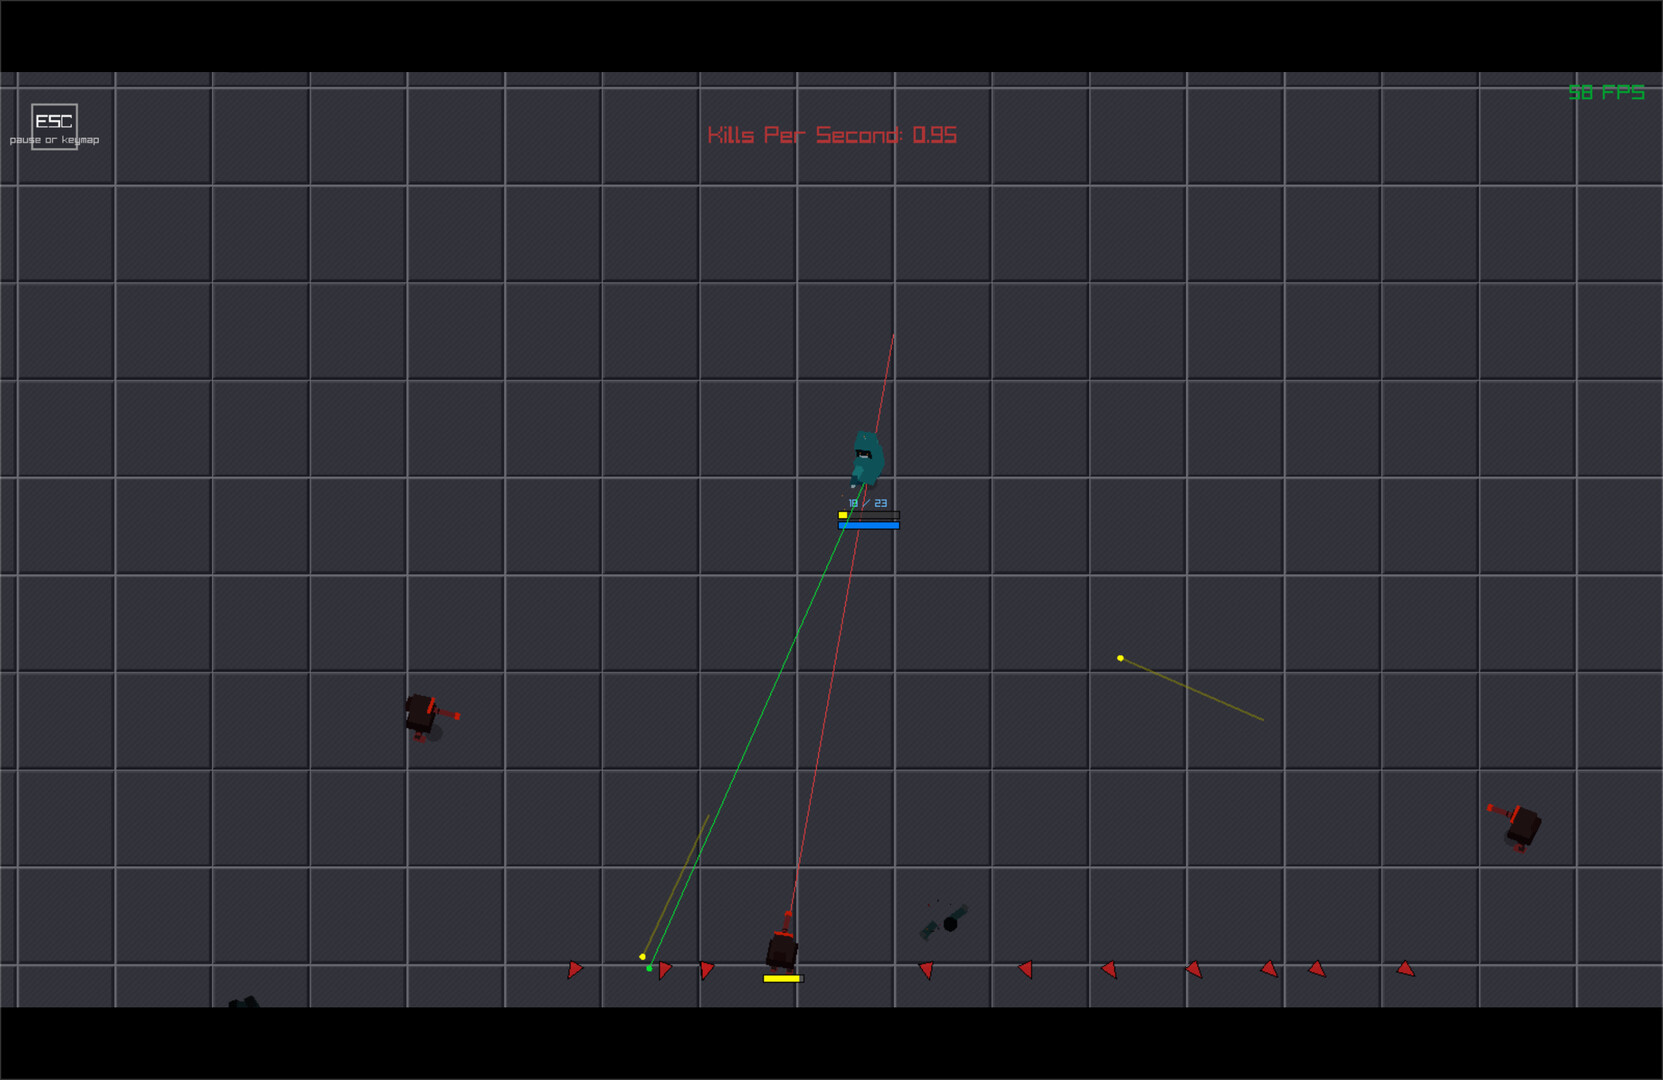The width and height of the screenshot is (1663, 1080).
Task: Click the ESC pause or keymap button
Action: coord(54,126)
